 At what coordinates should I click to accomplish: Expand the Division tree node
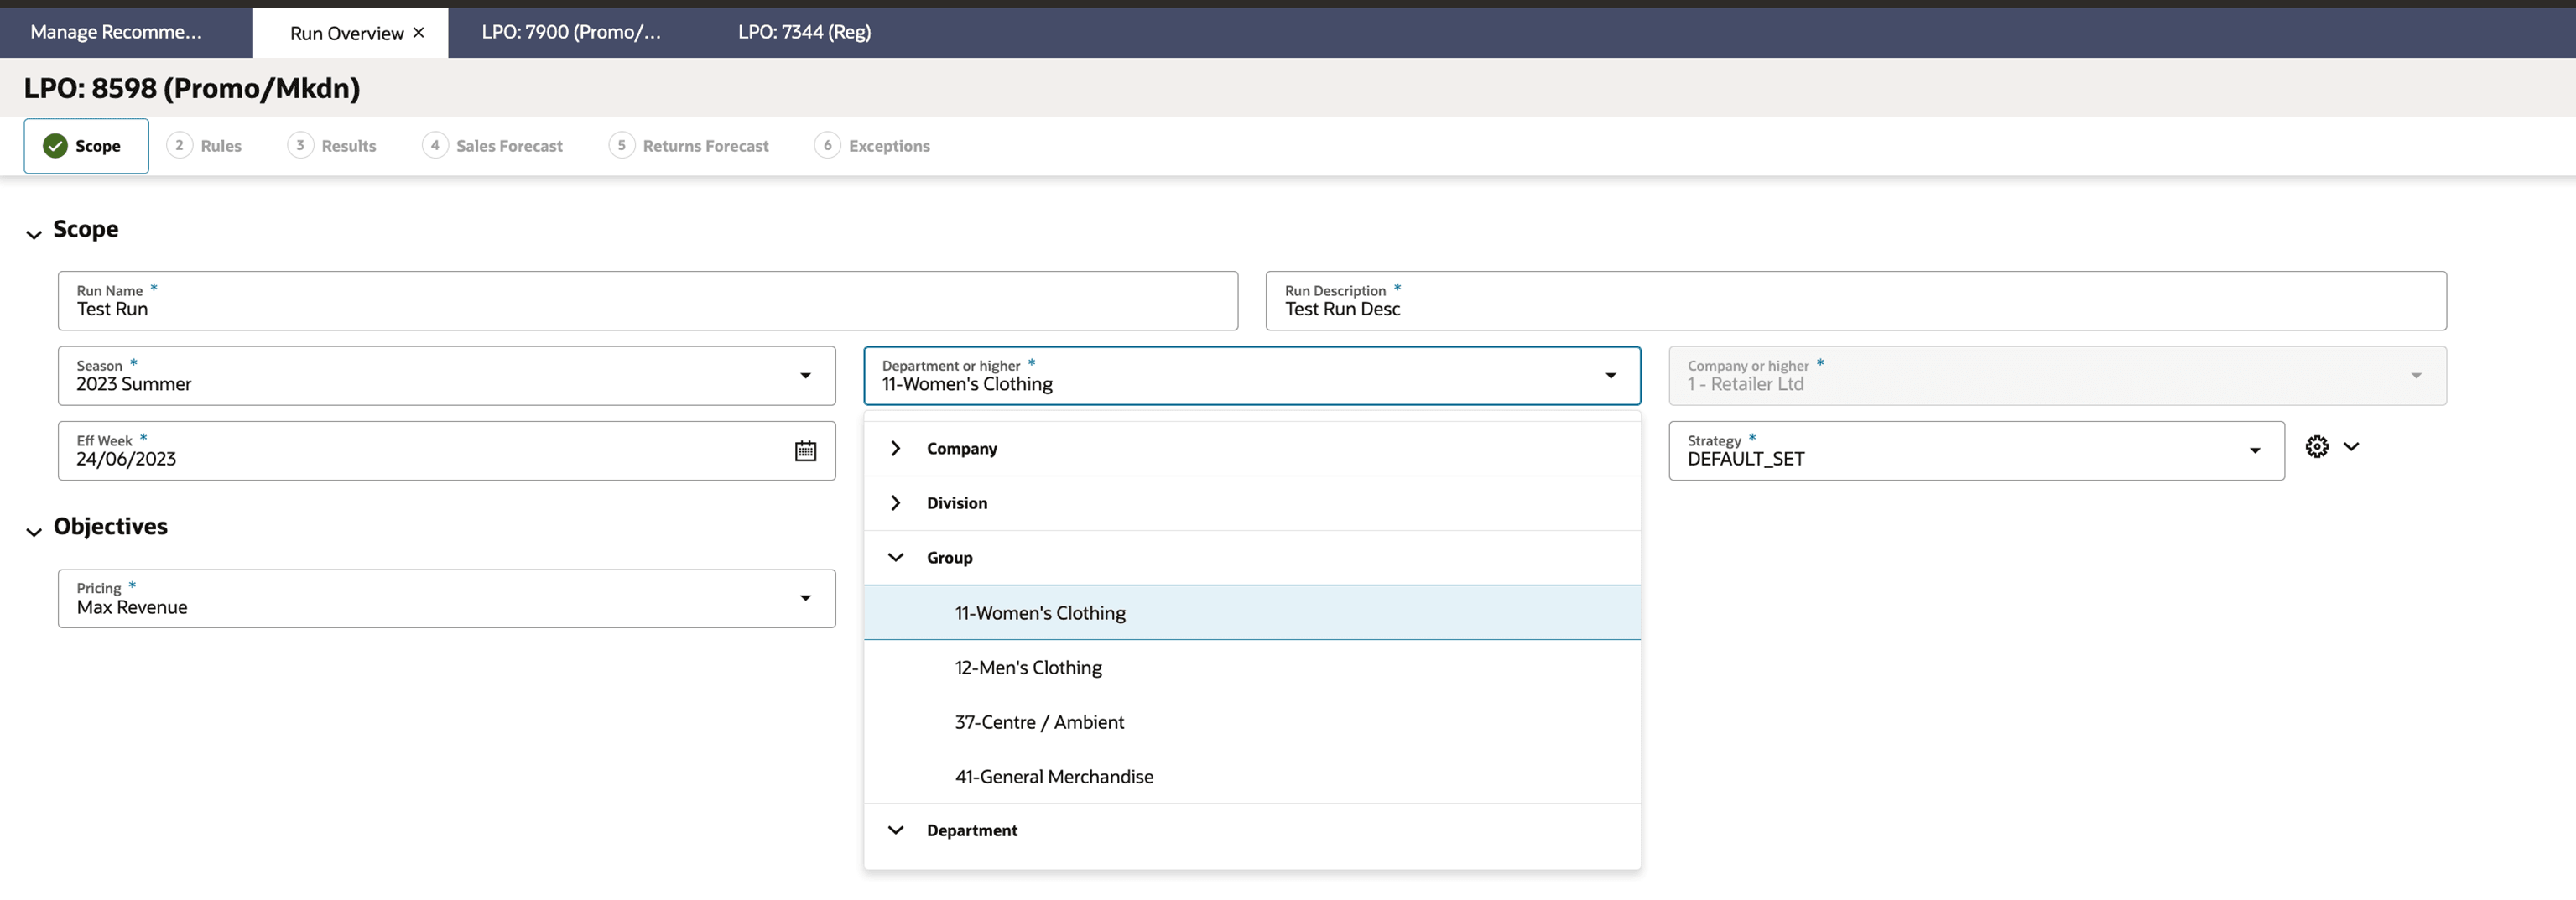(x=895, y=503)
